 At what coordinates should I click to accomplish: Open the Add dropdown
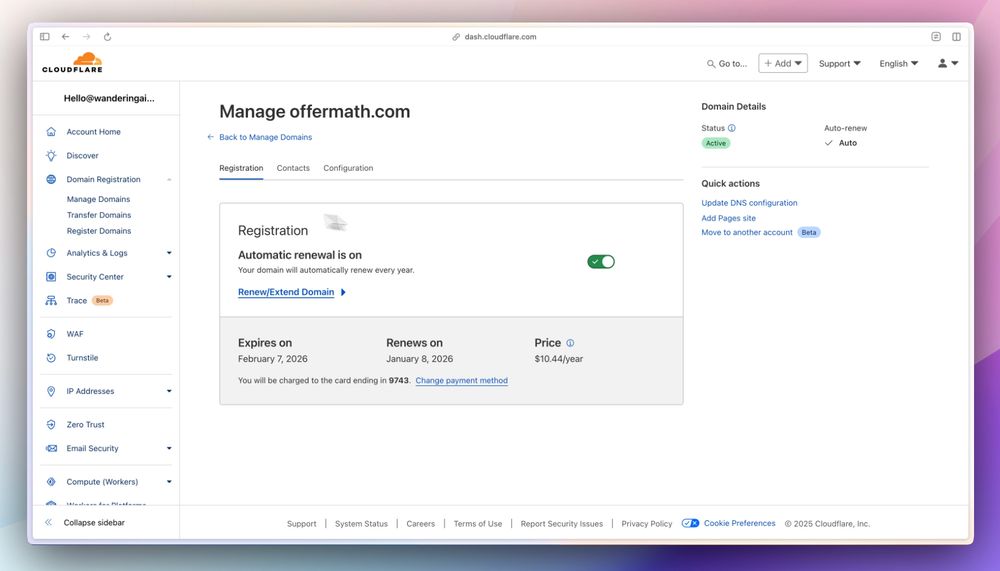(x=783, y=63)
